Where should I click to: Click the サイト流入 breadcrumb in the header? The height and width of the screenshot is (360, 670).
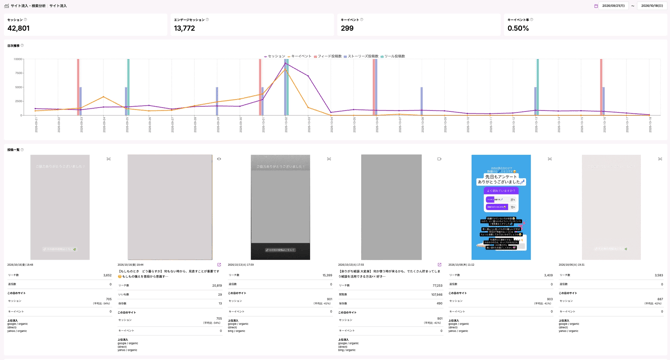pyautogui.click(x=58, y=6)
